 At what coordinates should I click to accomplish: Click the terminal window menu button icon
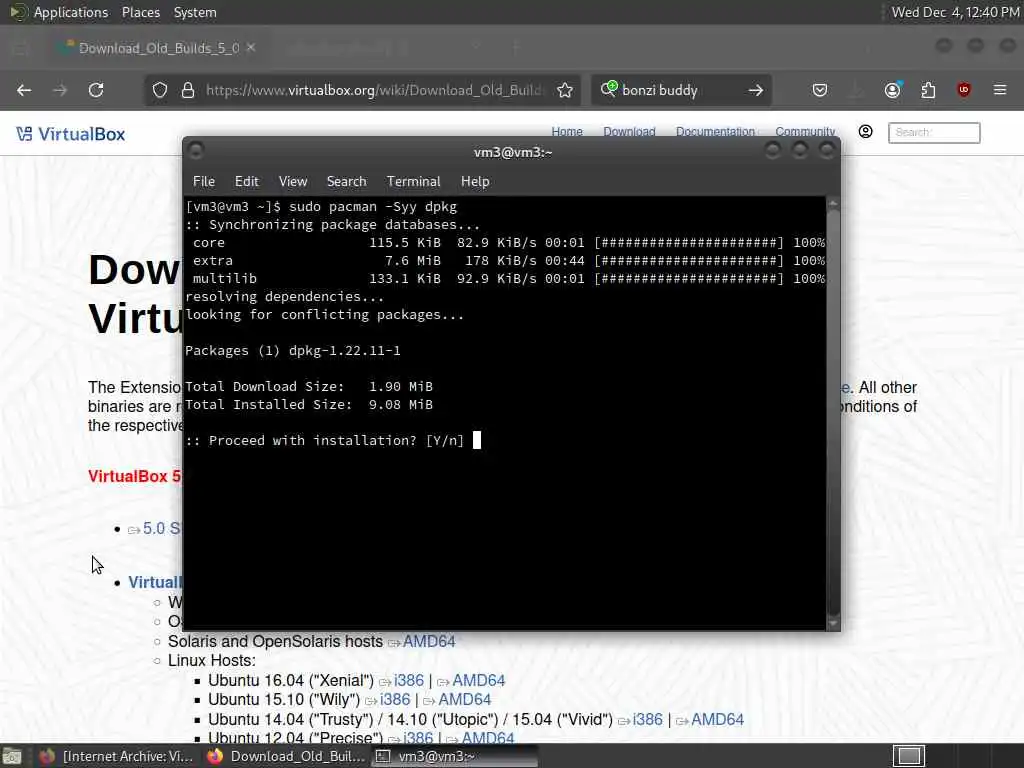point(196,151)
